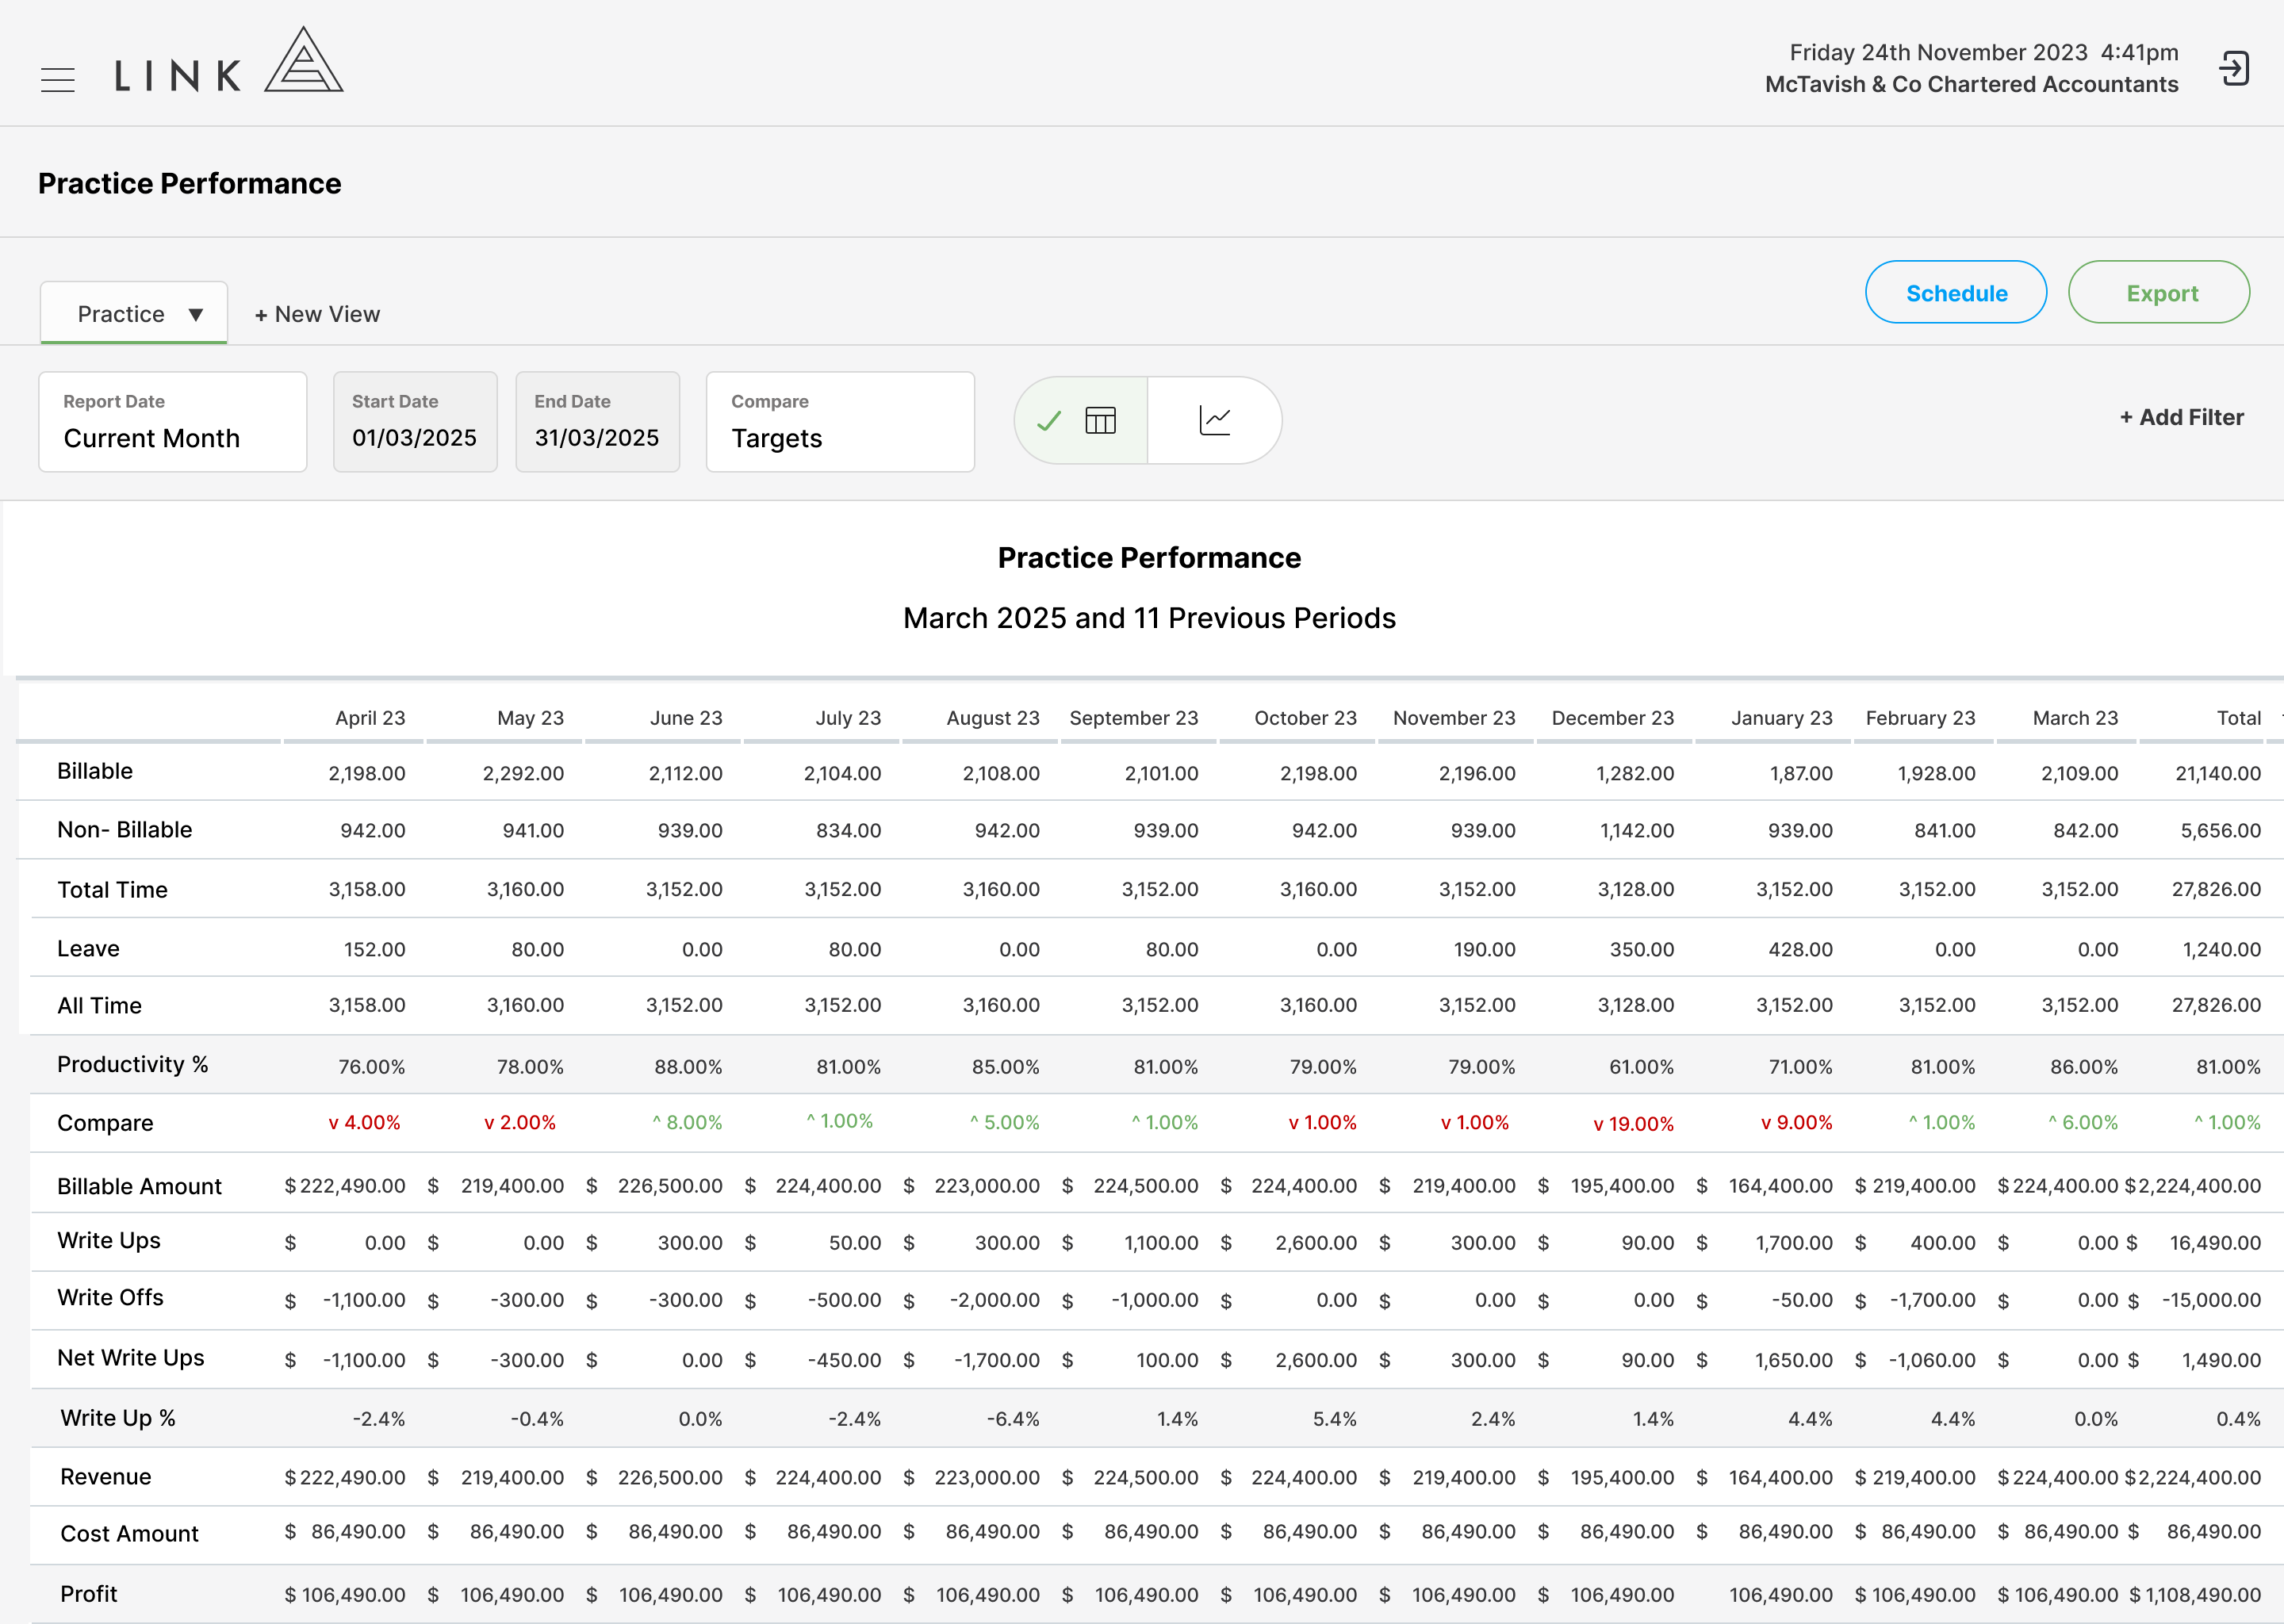The width and height of the screenshot is (2284, 1624).
Task: Click the Write Offs row label
Action: point(110,1298)
